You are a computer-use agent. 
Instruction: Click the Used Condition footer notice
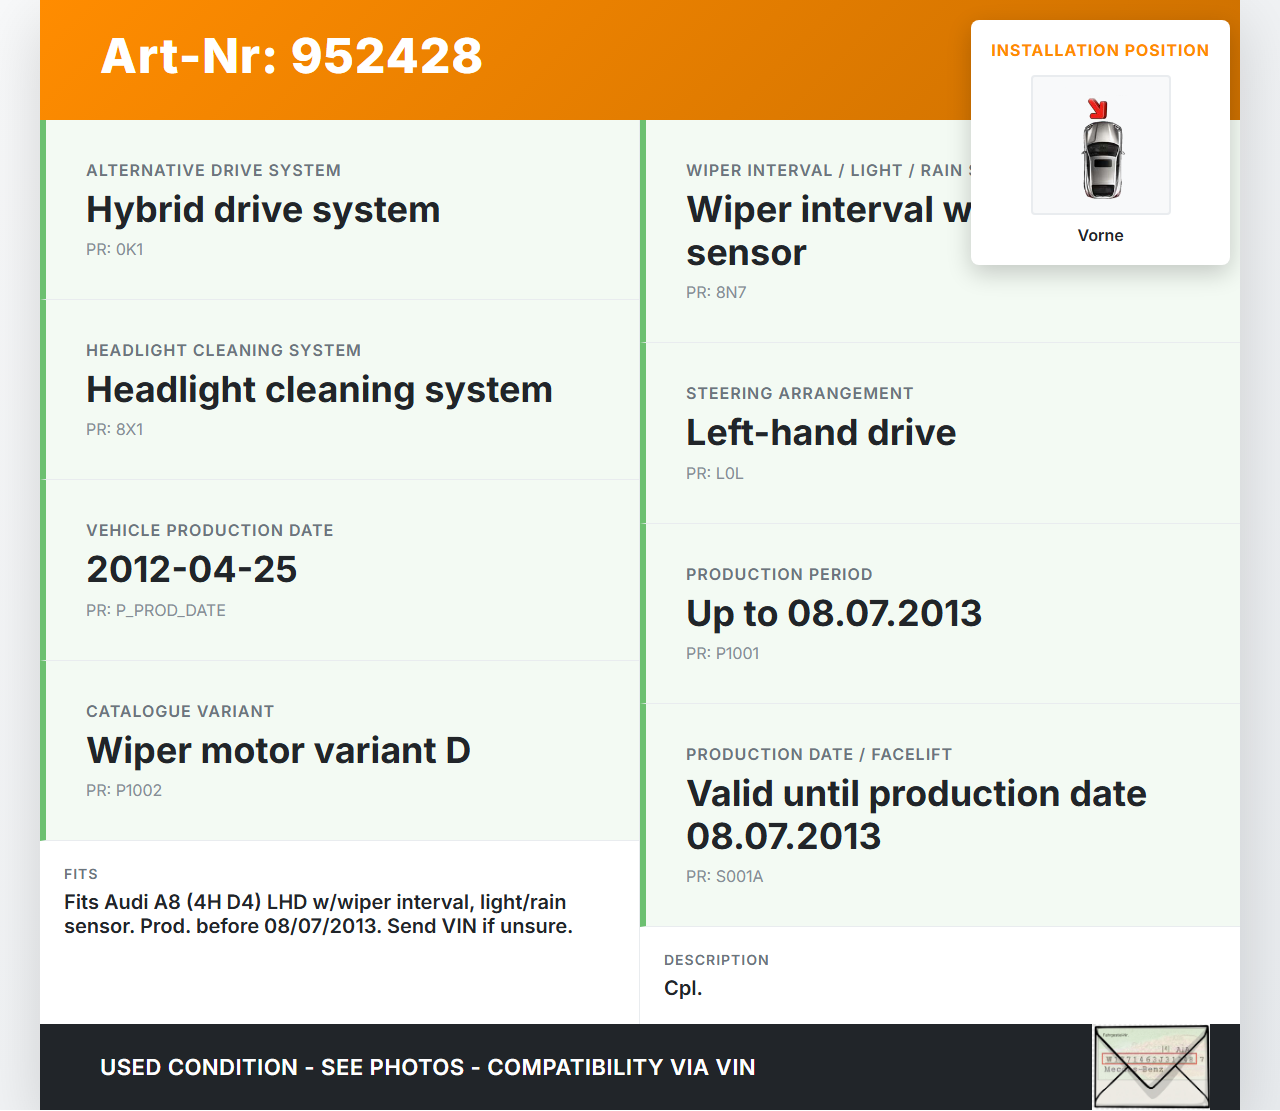(x=427, y=1067)
